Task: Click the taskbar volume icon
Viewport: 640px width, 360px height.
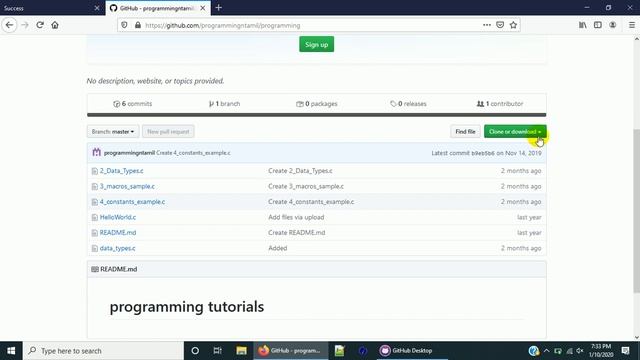Action: (580, 351)
